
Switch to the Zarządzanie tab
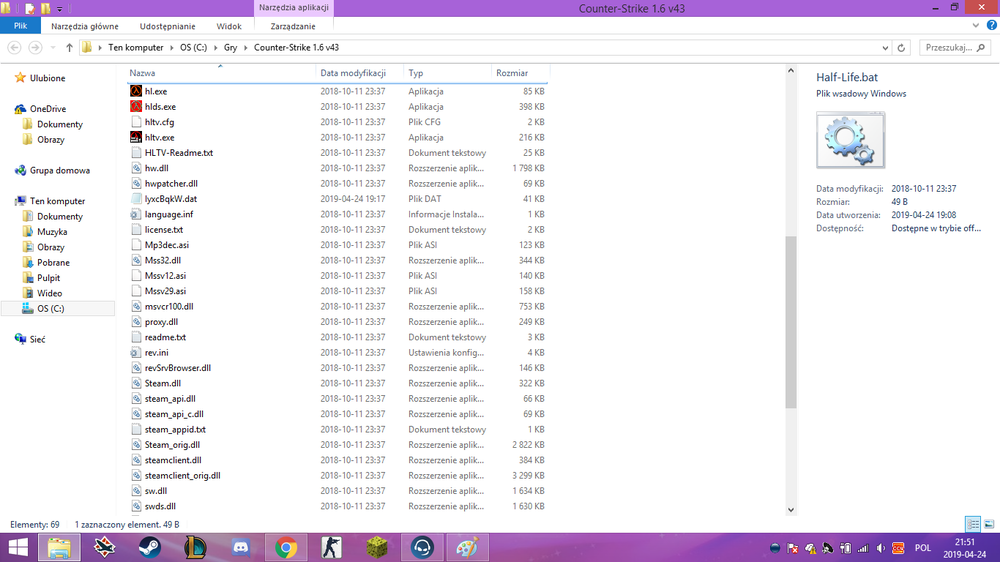[x=293, y=26]
